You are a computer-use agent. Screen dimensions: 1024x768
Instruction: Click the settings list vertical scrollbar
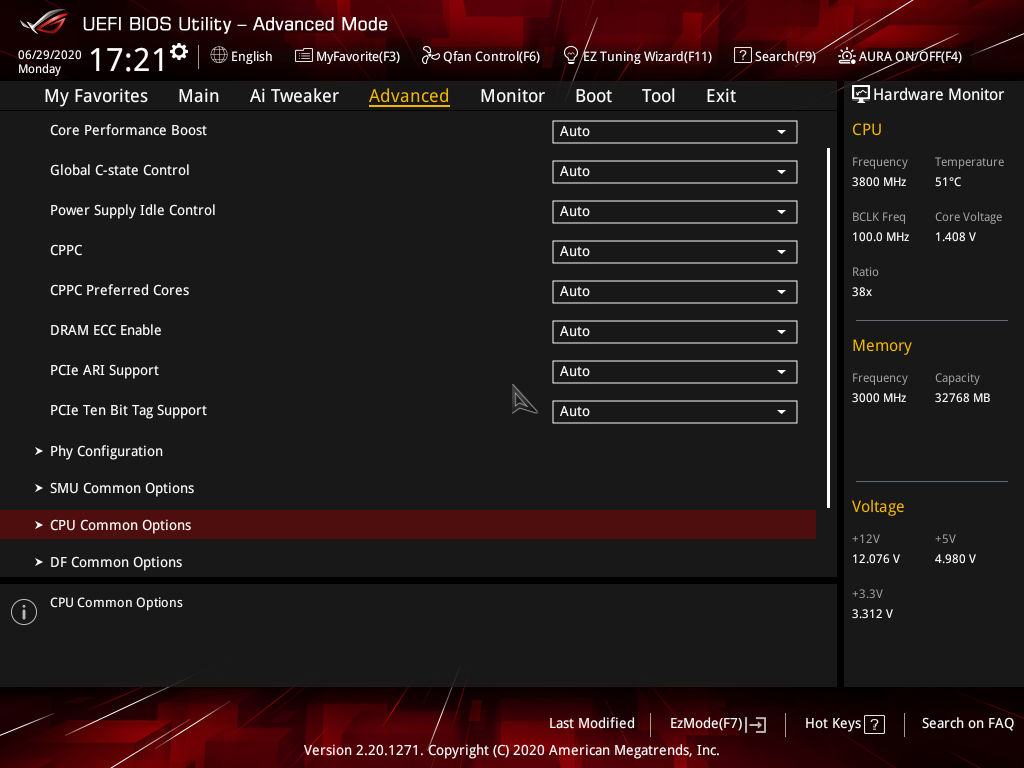coord(828,328)
